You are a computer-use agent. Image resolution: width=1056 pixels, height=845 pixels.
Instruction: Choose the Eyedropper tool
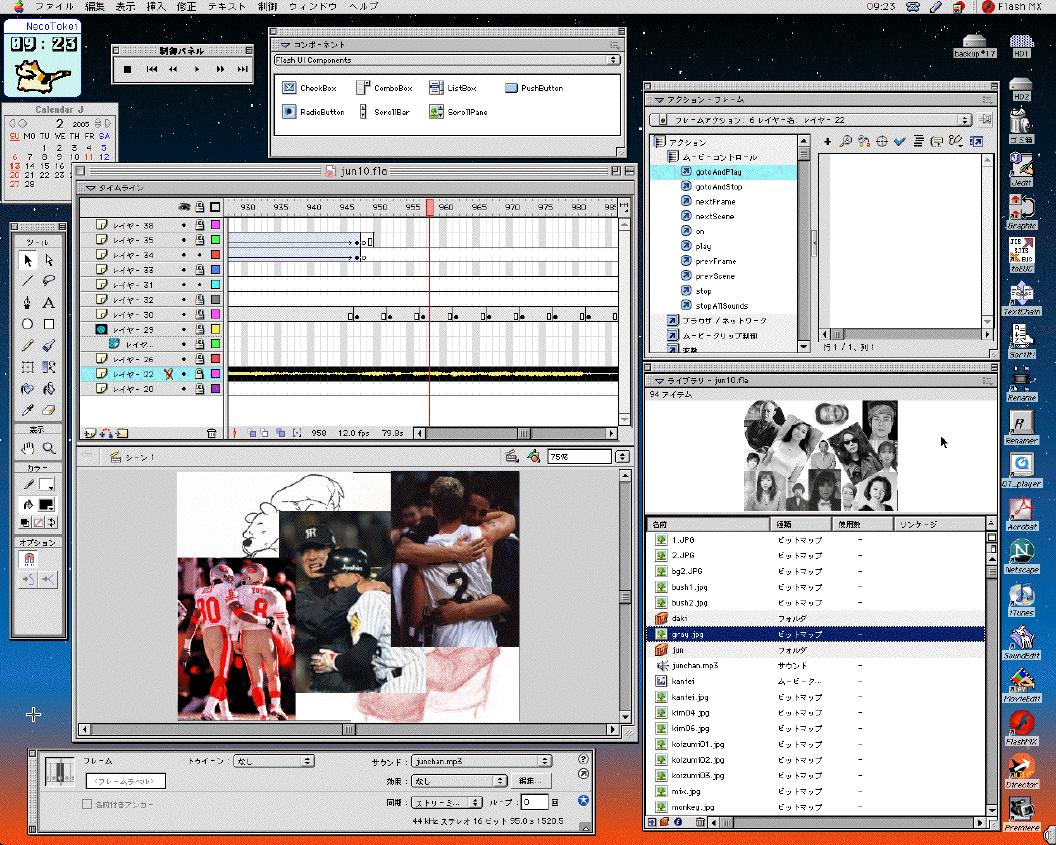pyautogui.click(x=27, y=410)
